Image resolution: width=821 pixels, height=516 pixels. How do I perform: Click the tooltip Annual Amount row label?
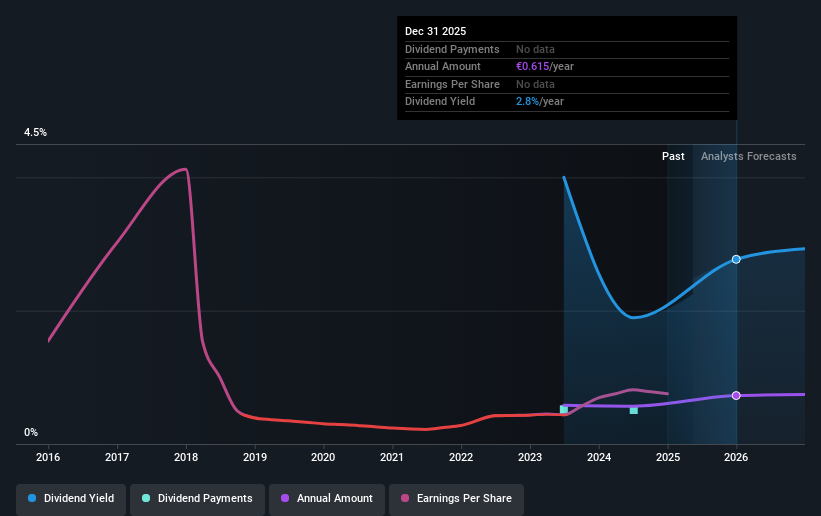(442, 67)
